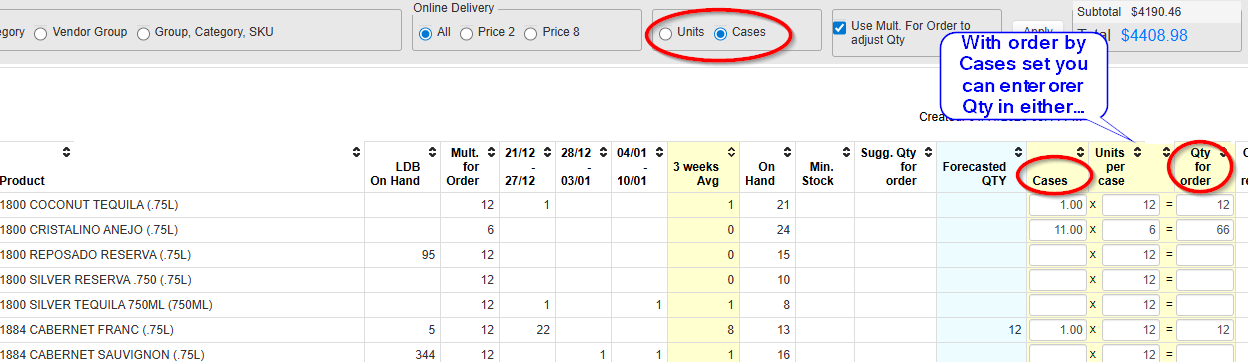Edit Qty for order for 1800 Silver Reserva
This screenshot has width=1248, height=362.
(x=1205, y=280)
